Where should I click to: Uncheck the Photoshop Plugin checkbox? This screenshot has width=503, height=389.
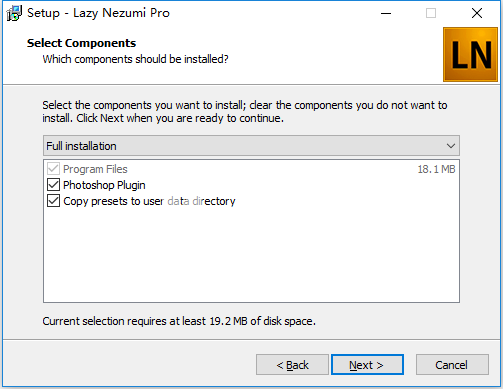click(53, 185)
